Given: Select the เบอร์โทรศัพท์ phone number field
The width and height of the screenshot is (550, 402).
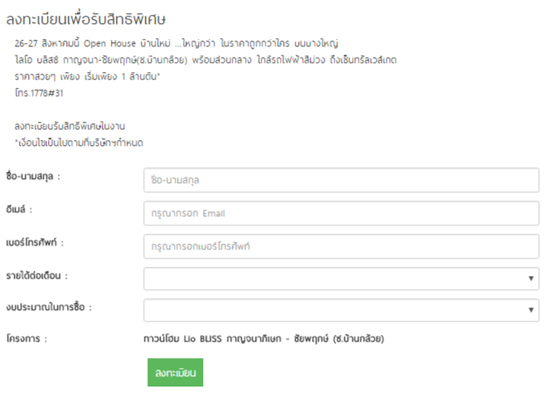Looking at the screenshot, I should [341, 246].
